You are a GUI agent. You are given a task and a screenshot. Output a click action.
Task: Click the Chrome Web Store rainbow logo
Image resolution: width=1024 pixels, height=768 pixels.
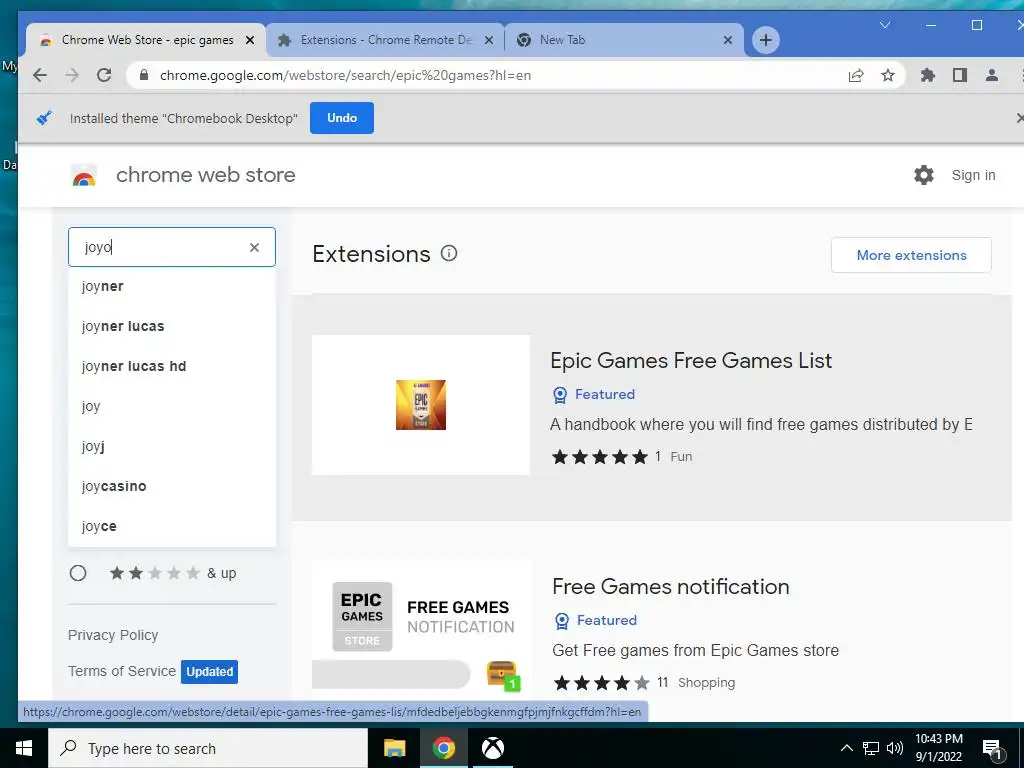(x=84, y=175)
